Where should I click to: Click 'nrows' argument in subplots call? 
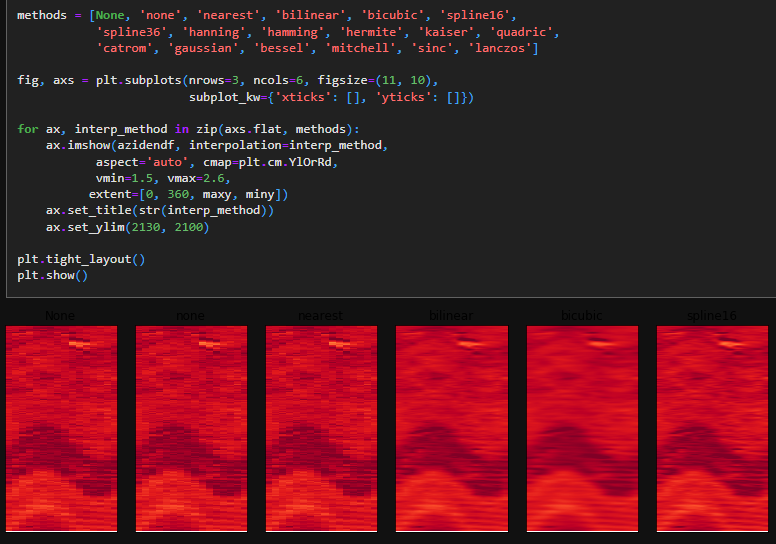pyautogui.click(x=206, y=80)
